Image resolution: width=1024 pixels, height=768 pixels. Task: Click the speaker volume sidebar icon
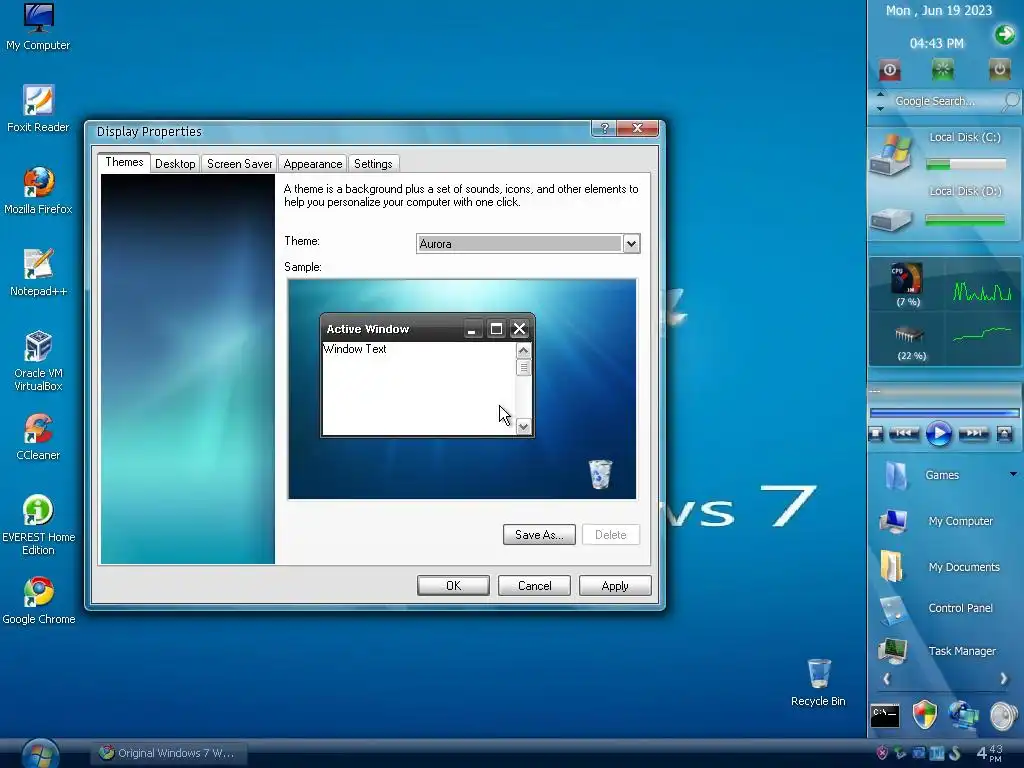tap(1004, 716)
